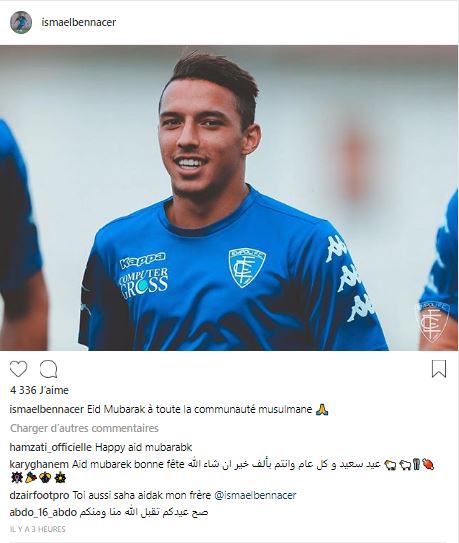Viewport: 459px width, 543px height.
Task: Open dzairfootpro commenter profile
Action: click(39, 495)
